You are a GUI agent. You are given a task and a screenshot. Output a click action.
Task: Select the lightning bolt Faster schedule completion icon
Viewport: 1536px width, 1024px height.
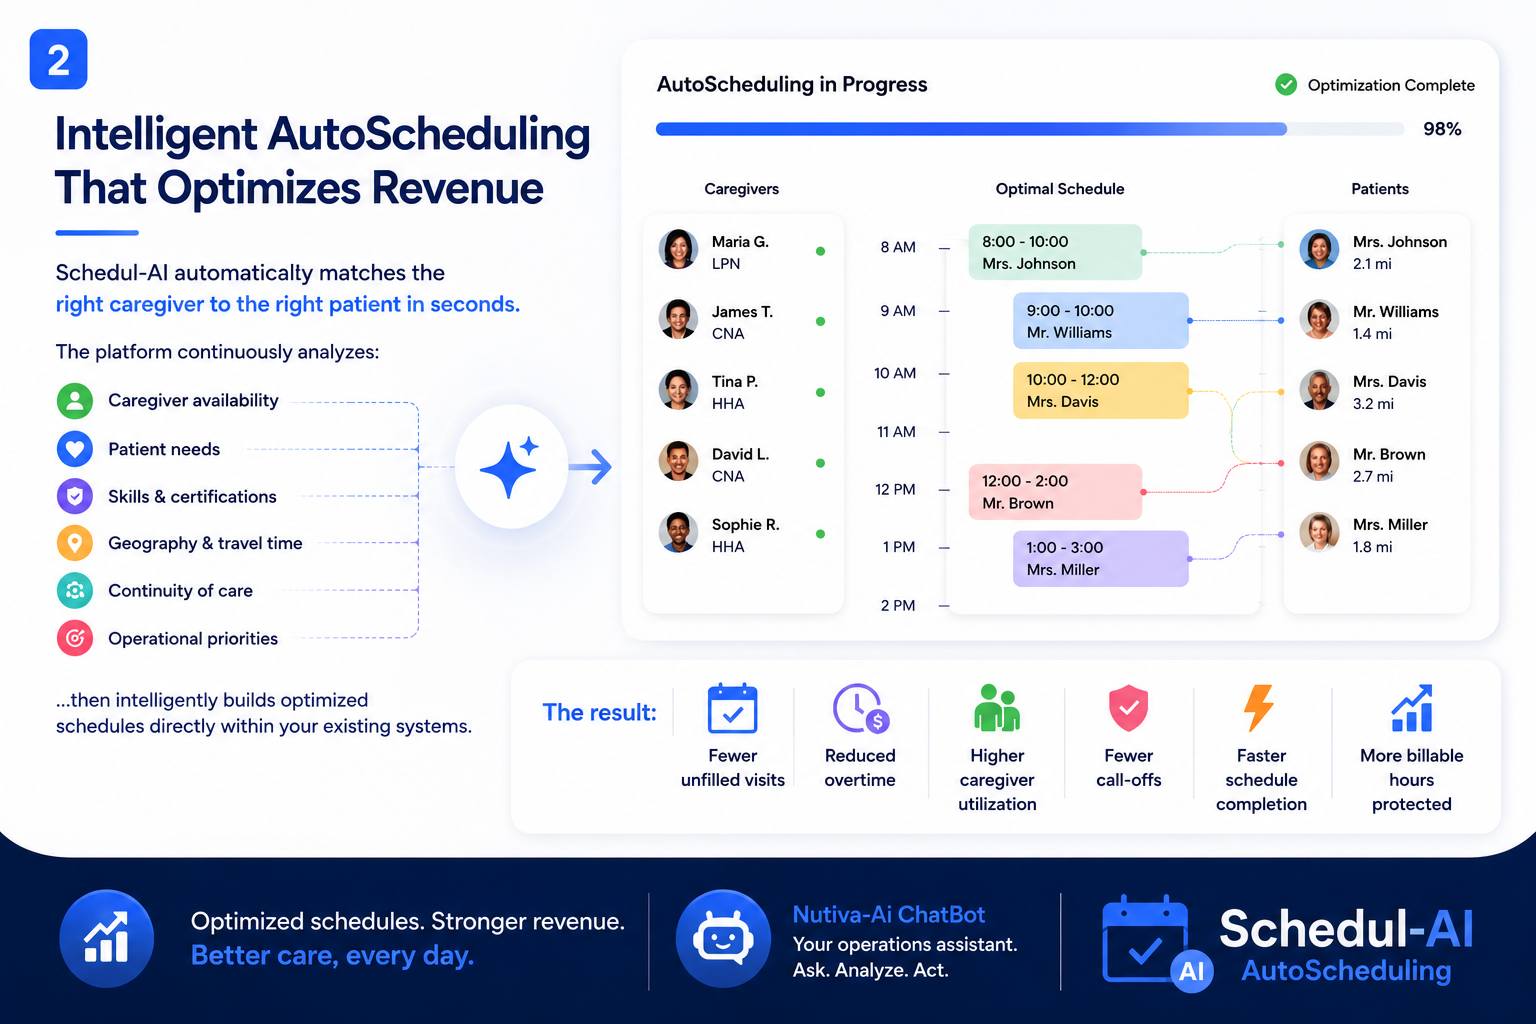(x=1259, y=708)
